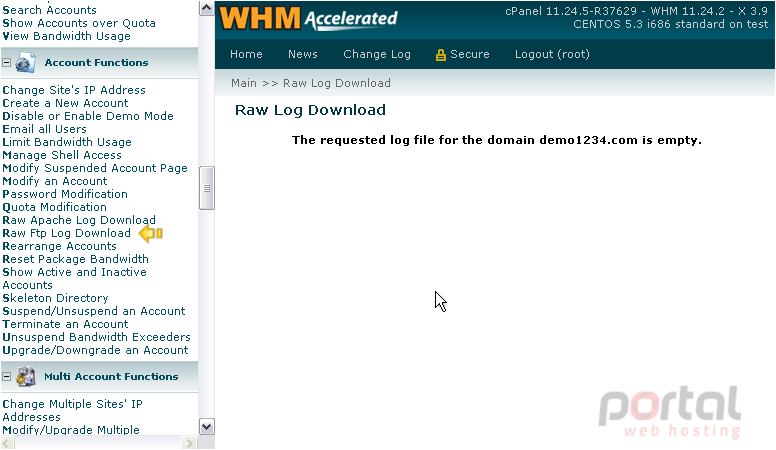This screenshot has height=450, width=776.
Task: Open Raw Ftp Log Download
Action: coord(66,233)
